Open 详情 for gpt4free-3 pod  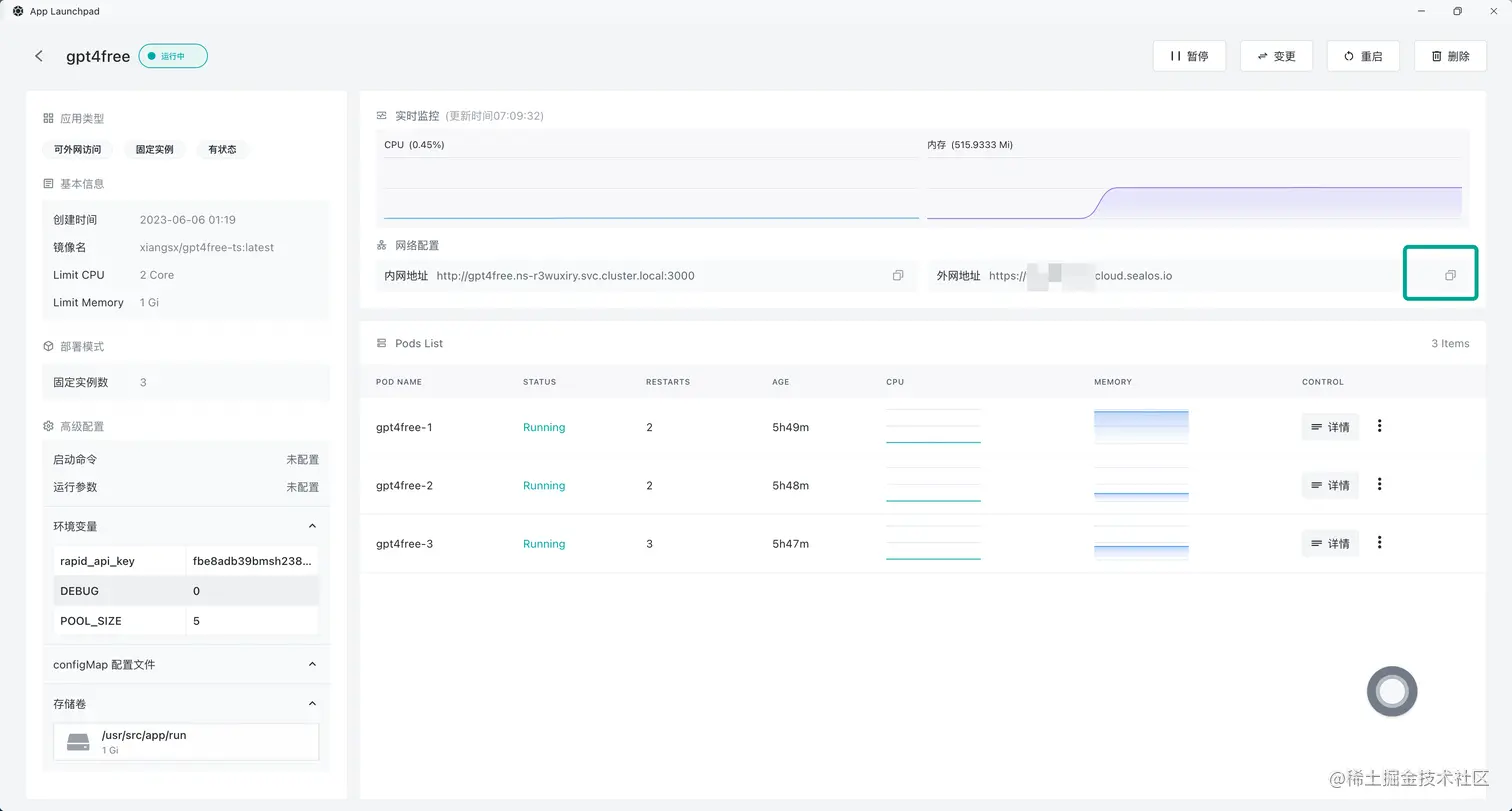point(1330,543)
